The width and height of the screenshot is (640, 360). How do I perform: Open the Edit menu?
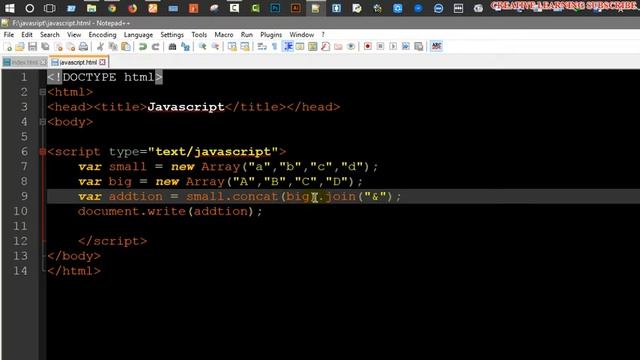click(27, 35)
